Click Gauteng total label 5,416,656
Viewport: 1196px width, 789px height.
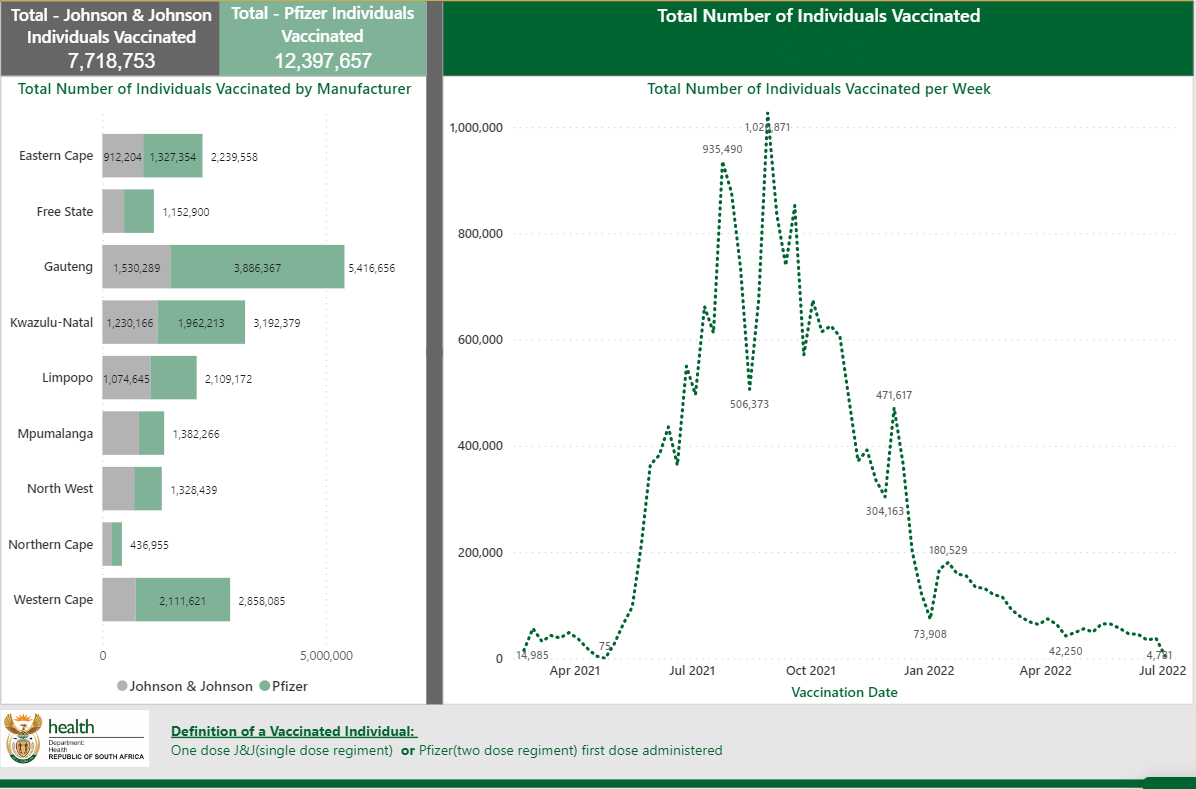(x=371, y=268)
